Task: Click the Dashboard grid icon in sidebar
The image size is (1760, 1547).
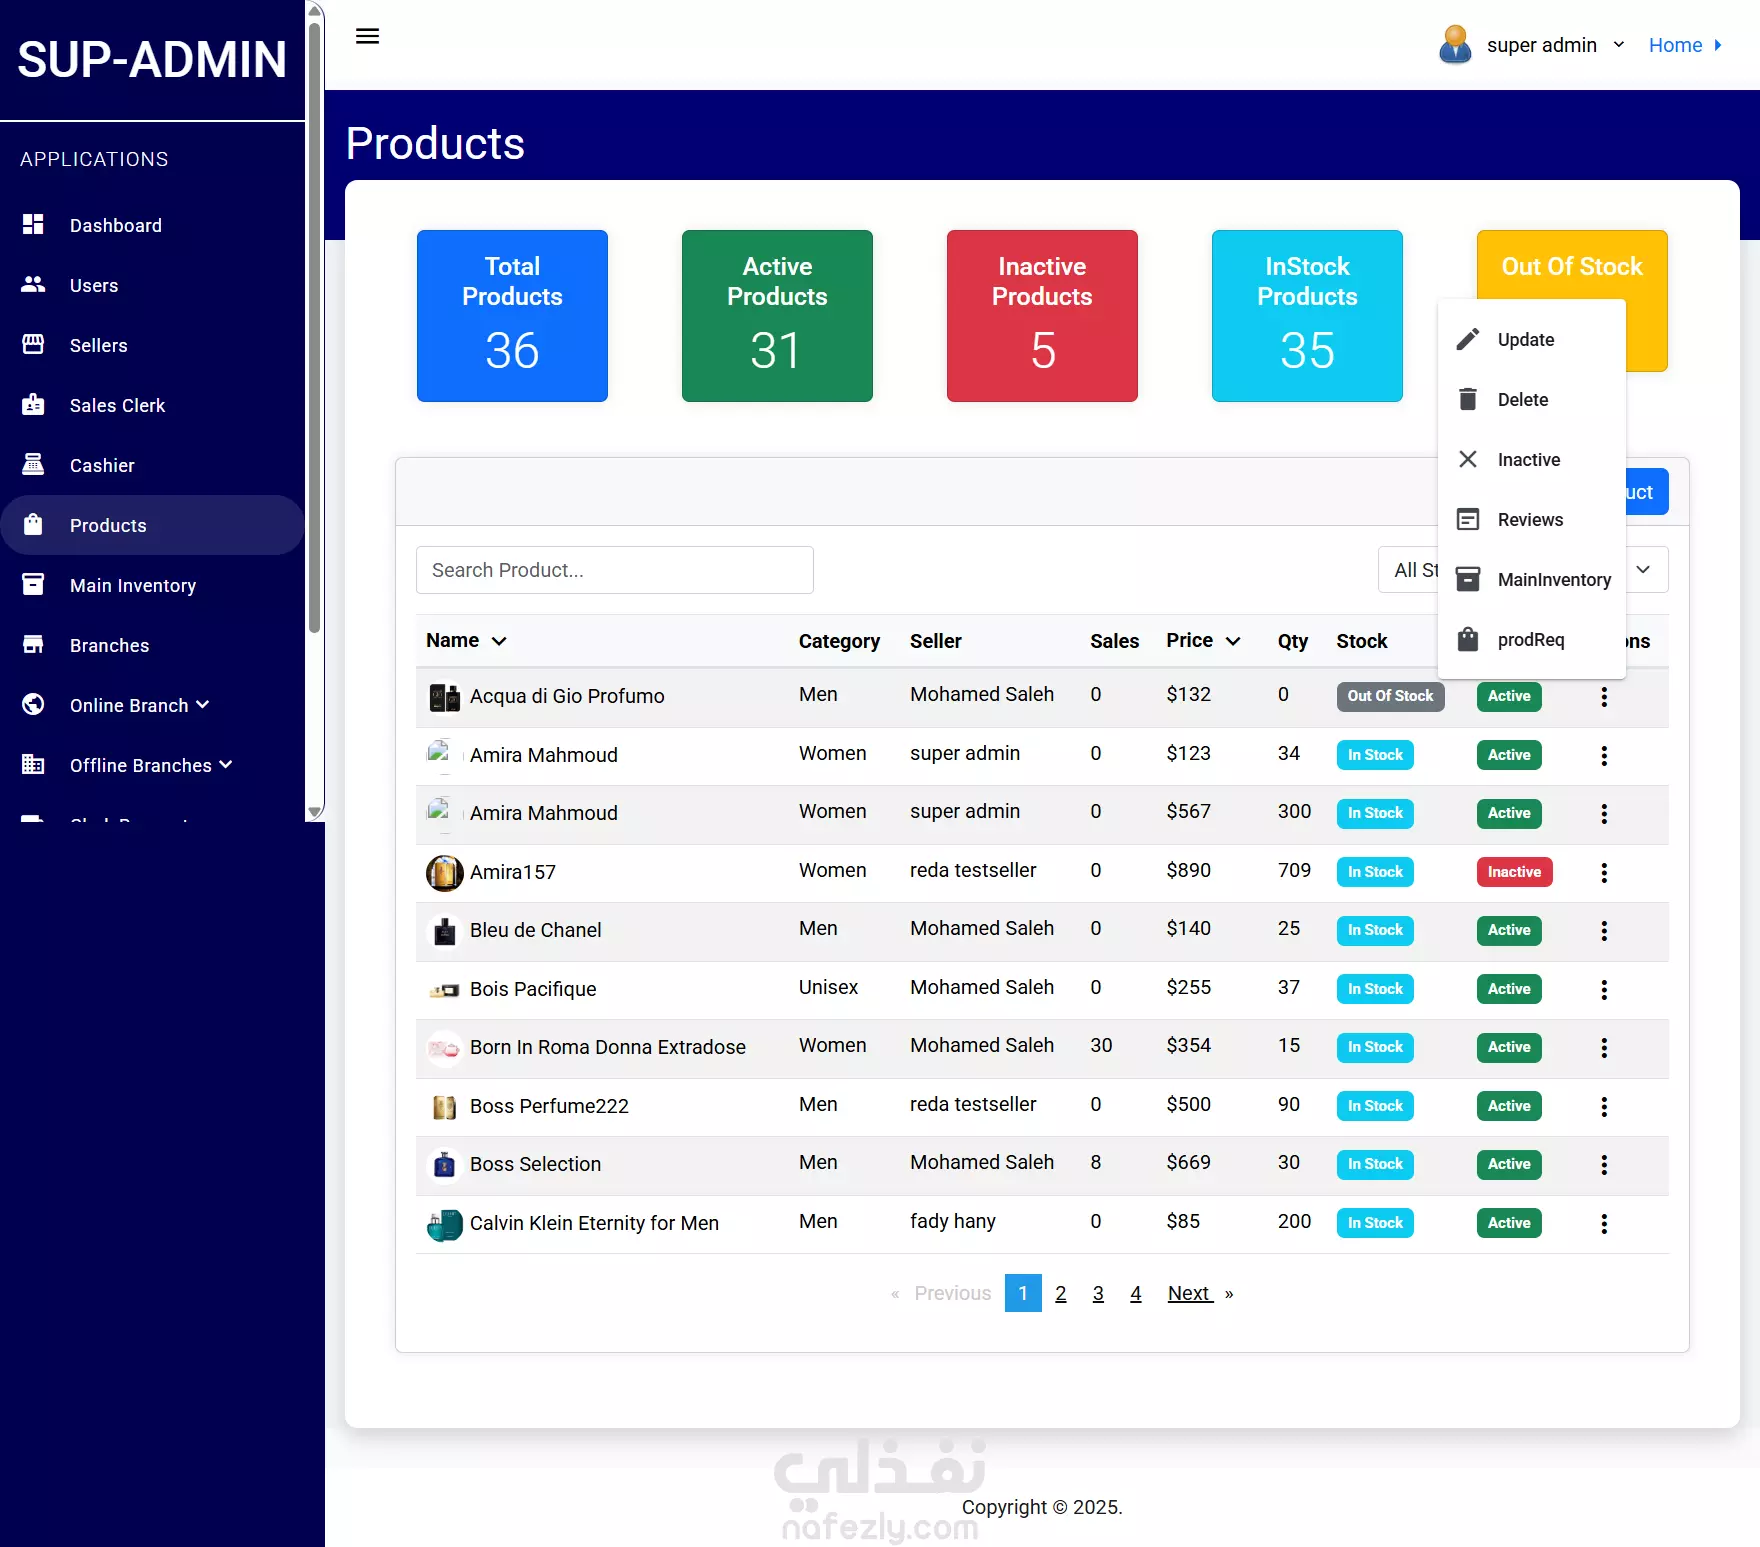Action: point(33,224)
